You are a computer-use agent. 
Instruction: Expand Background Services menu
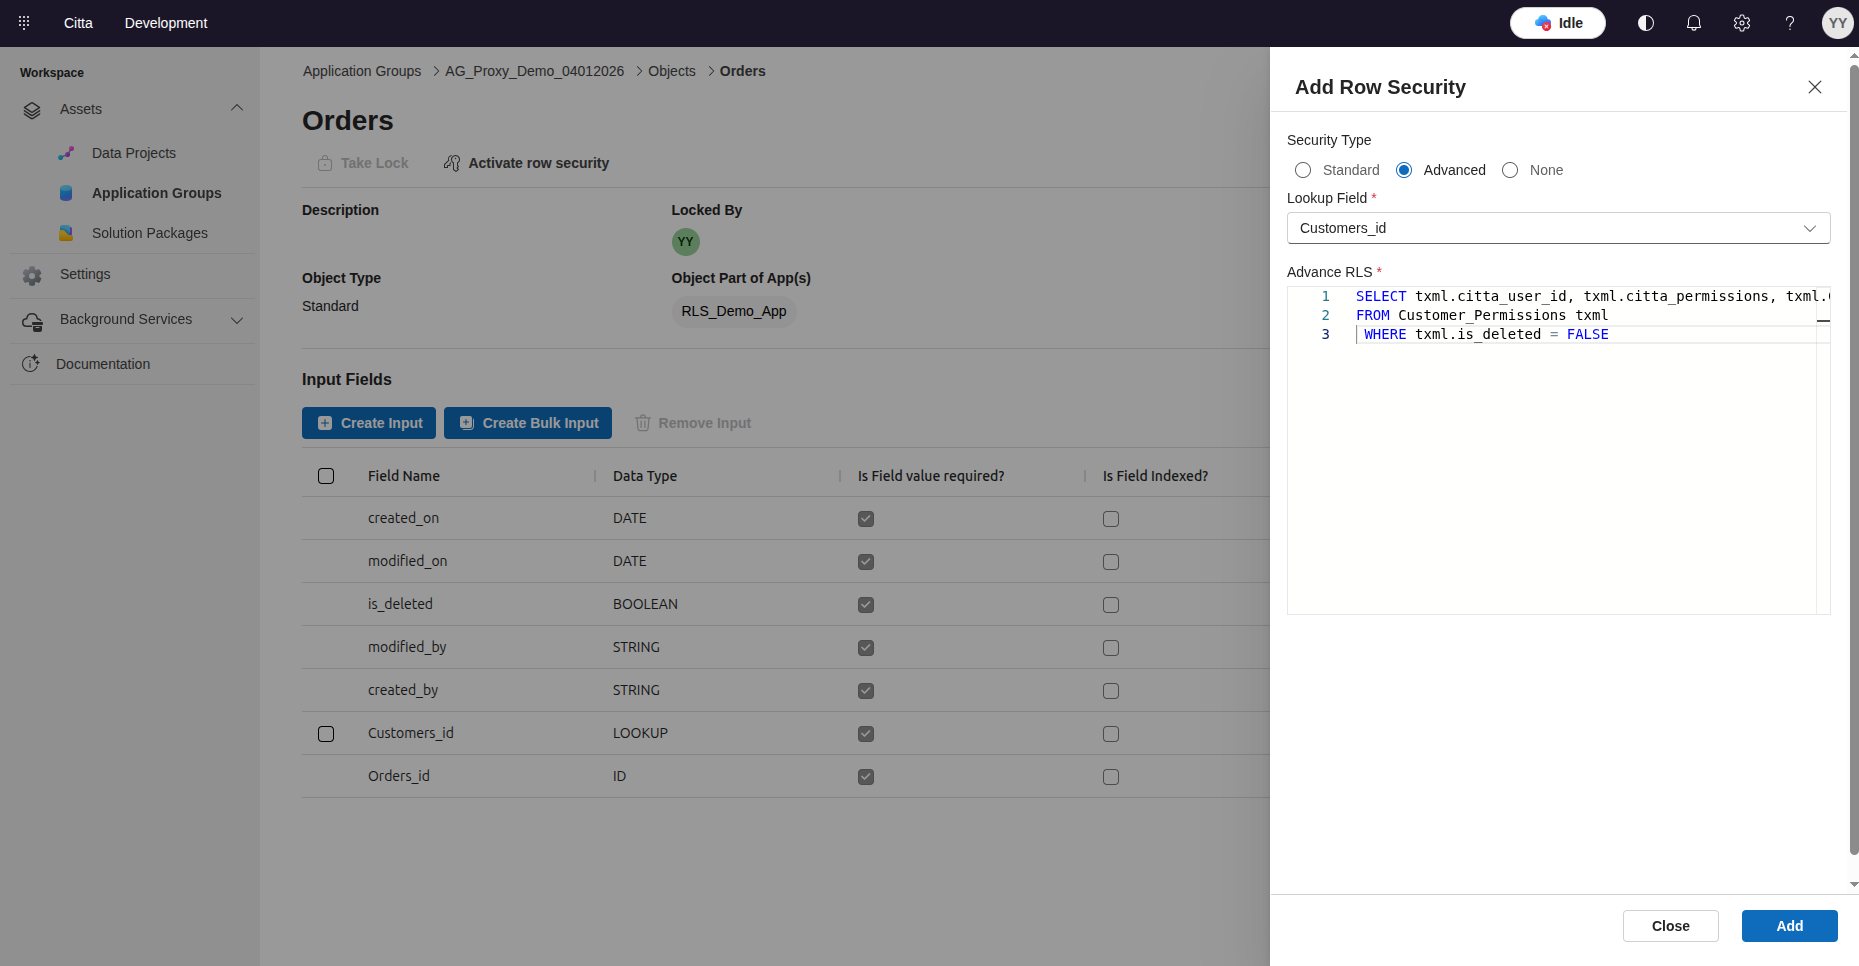click(237, 320)
